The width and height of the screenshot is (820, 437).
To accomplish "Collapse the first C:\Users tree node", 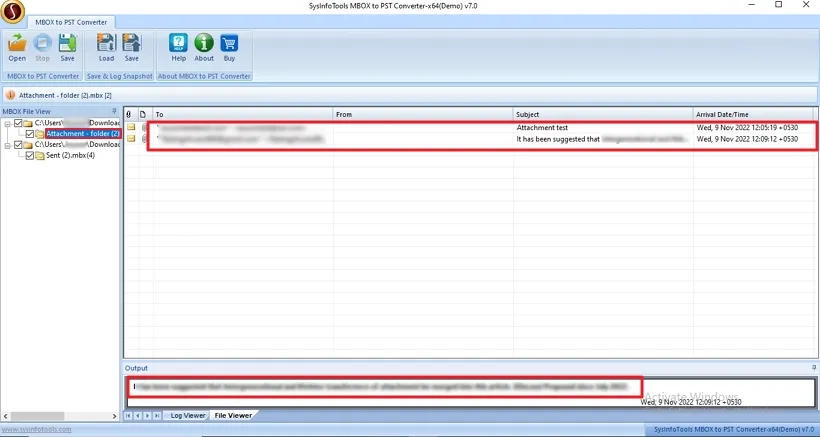I will point(8,123).
